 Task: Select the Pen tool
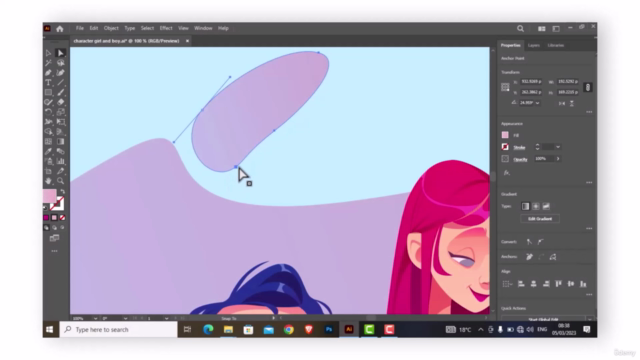point(49,73)
